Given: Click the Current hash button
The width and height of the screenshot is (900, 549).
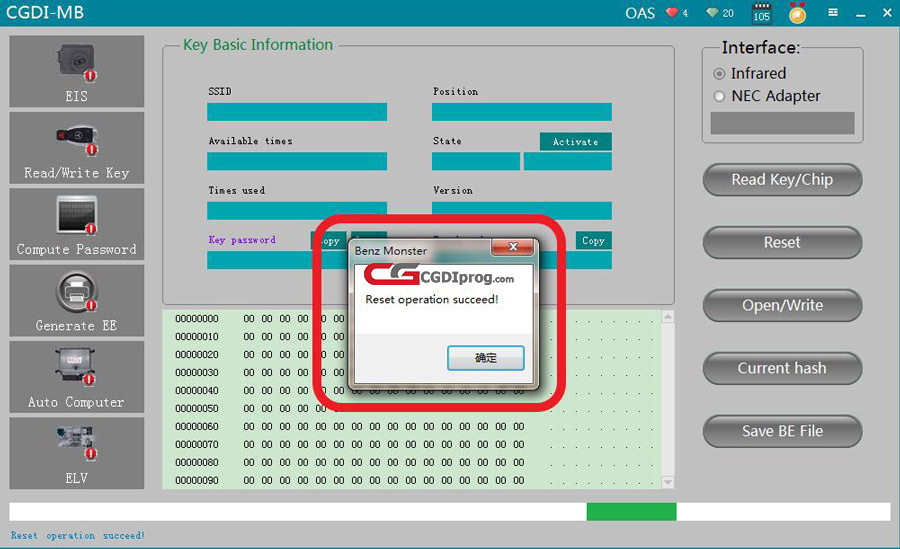Looking at the screenshot, I should point(782,368).
